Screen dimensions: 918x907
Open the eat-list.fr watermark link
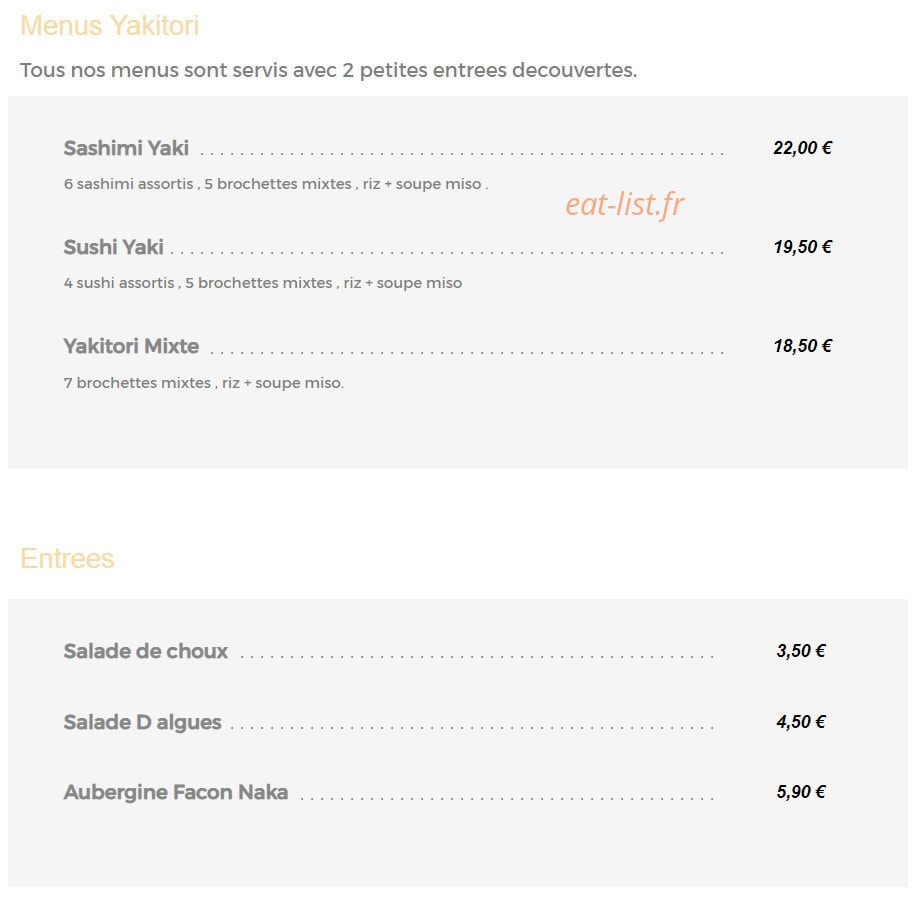point(625,204)
